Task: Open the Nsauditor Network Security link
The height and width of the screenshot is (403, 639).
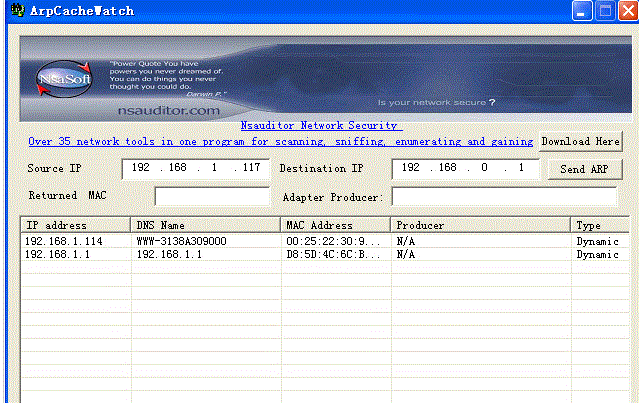Action: point(320,126)
